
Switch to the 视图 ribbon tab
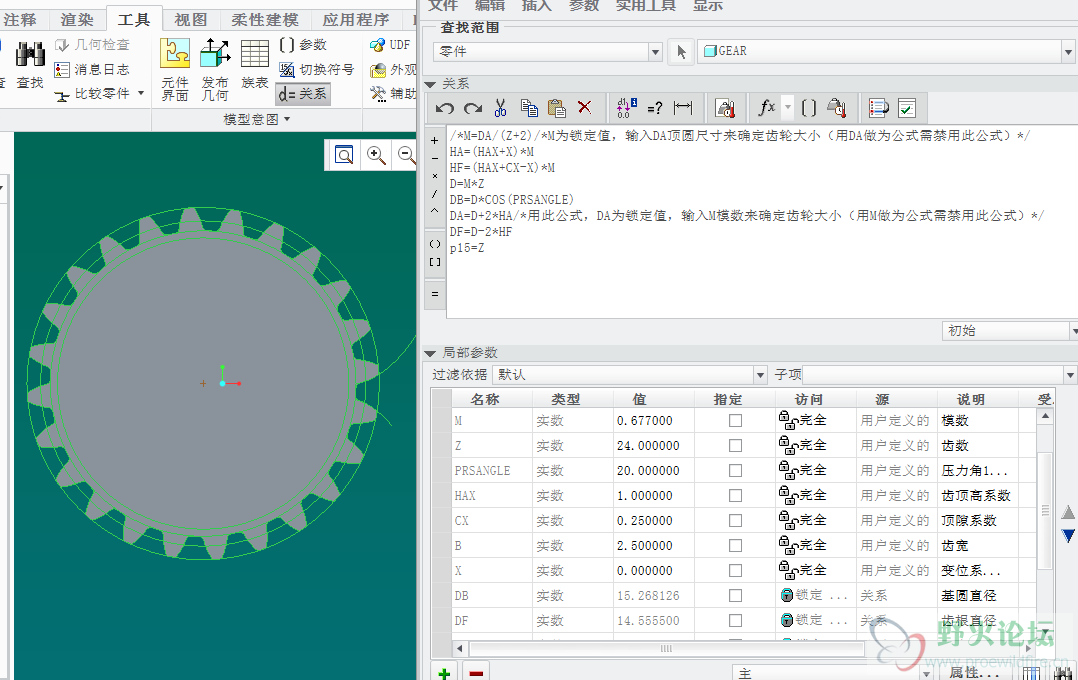(x=190, y=19)
